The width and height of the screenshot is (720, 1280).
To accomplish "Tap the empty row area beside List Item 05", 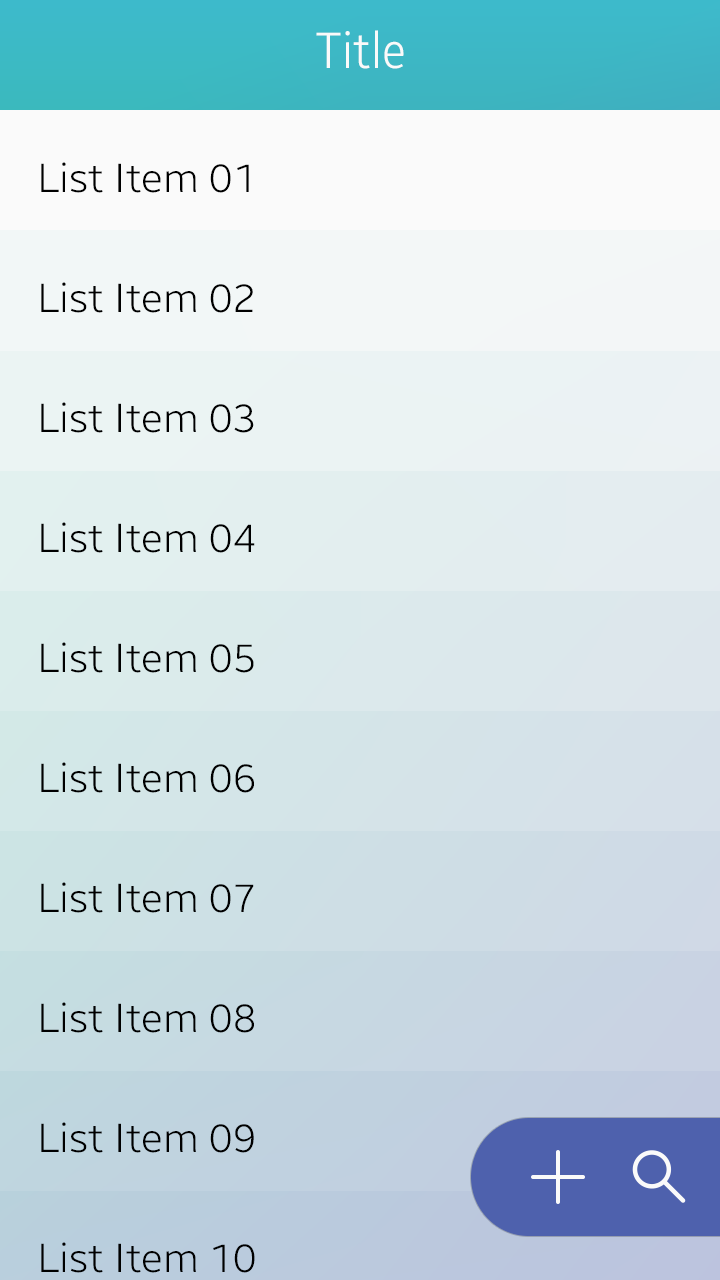I will pyautogui.click(x=500, y=659).
